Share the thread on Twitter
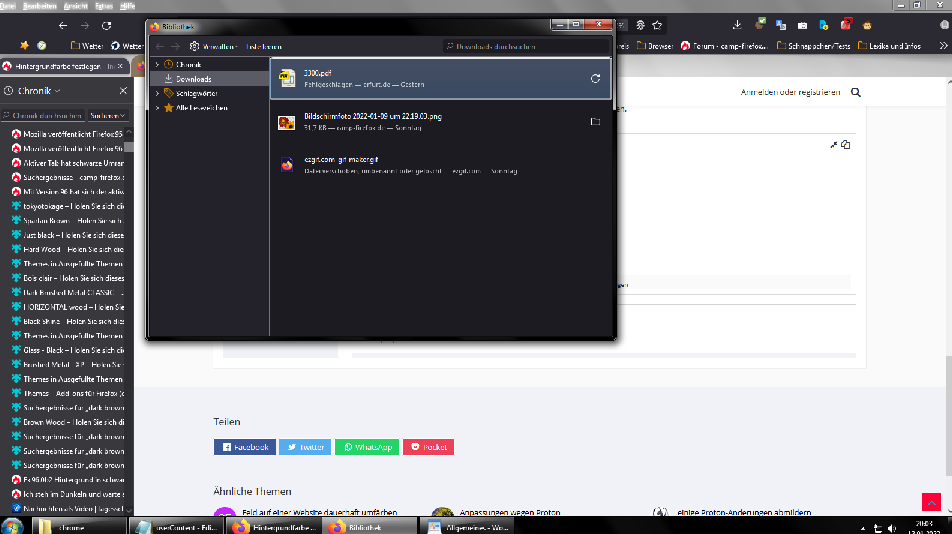 [305, 447]
